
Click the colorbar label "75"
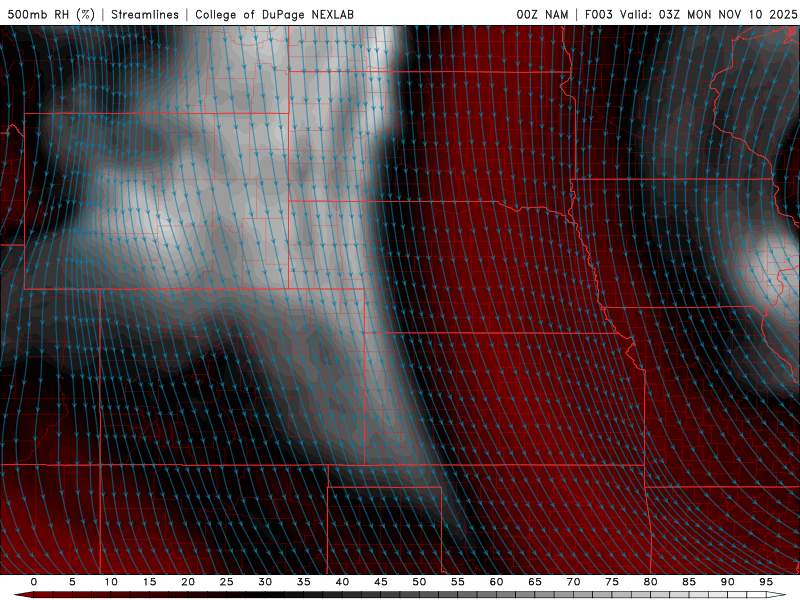pyautogui.click(x=612, y=582)
